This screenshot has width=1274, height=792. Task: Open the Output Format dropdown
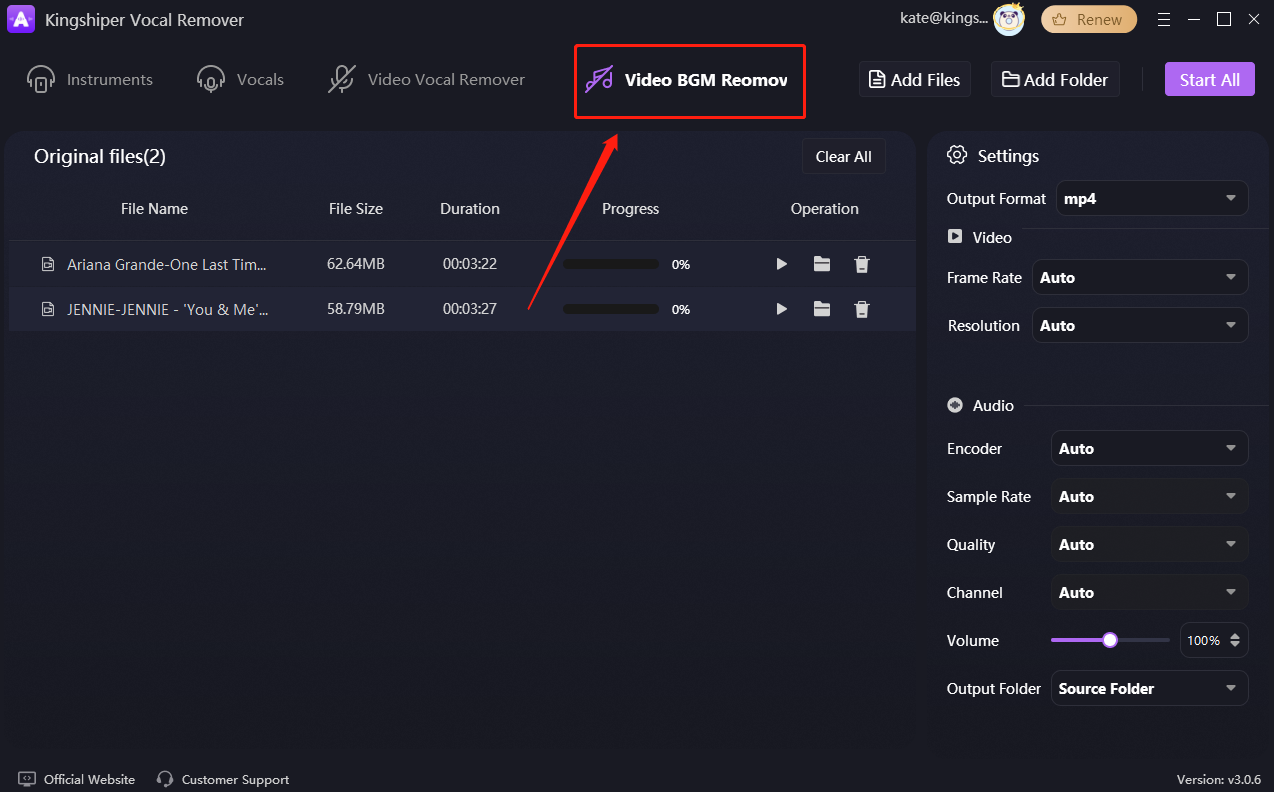[1152, 198]
